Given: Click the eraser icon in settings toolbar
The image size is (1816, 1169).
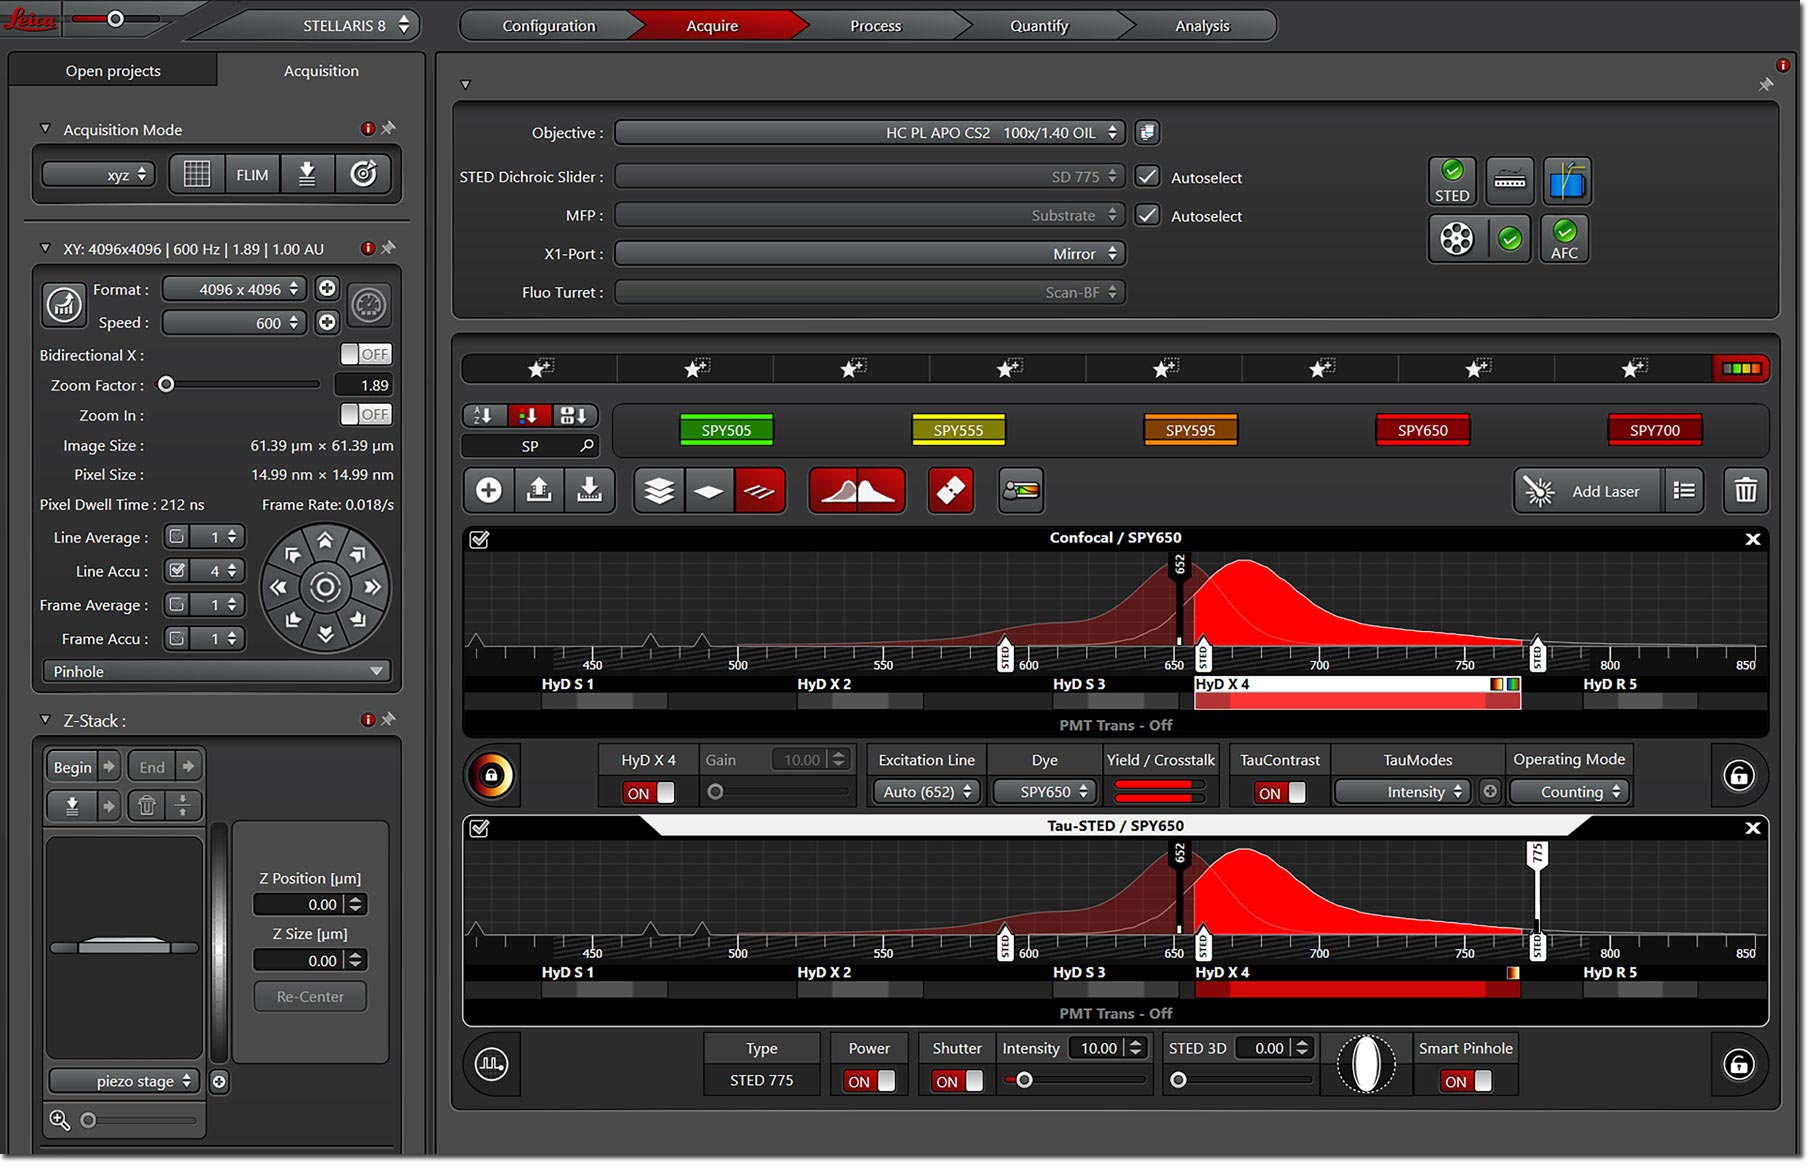Looking at the screenshot, I should coord(950,491).
